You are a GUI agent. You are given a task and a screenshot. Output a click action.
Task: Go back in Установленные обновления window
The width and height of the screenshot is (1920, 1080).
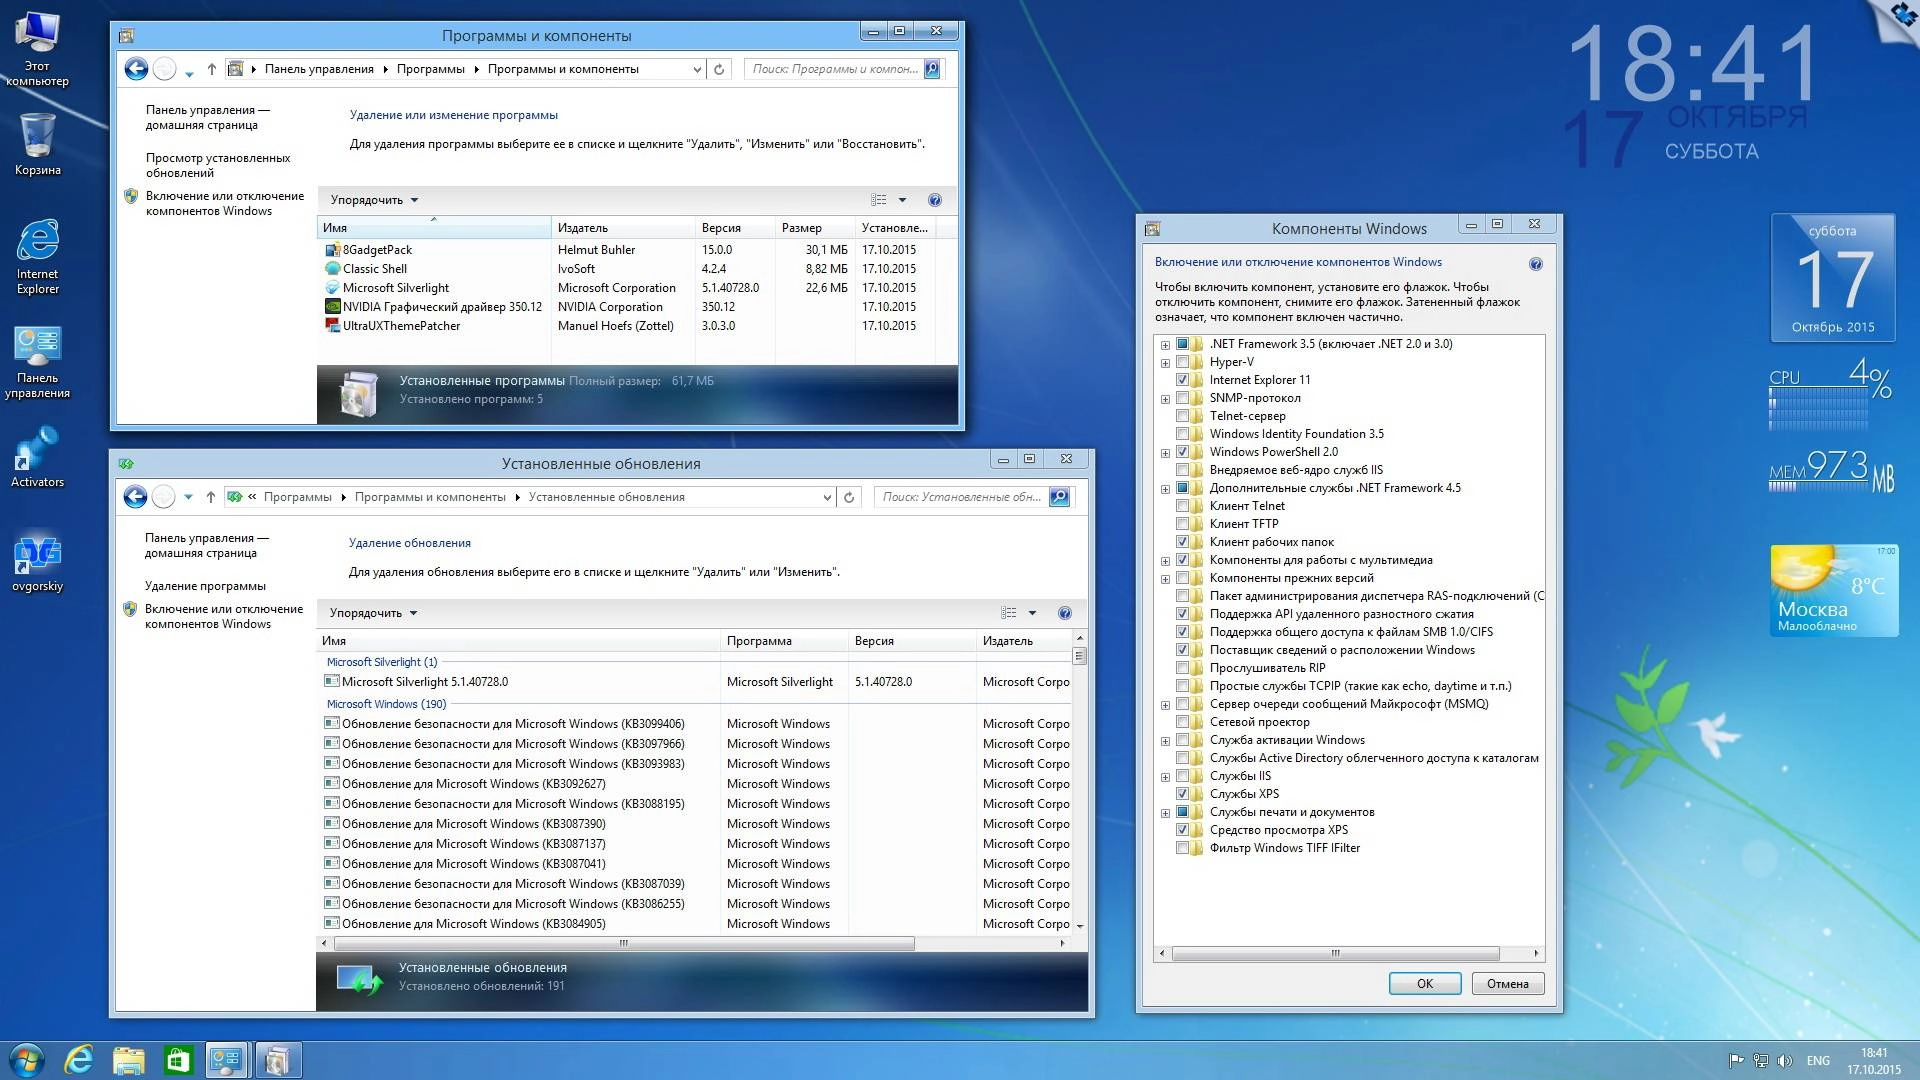coord(135,497)
